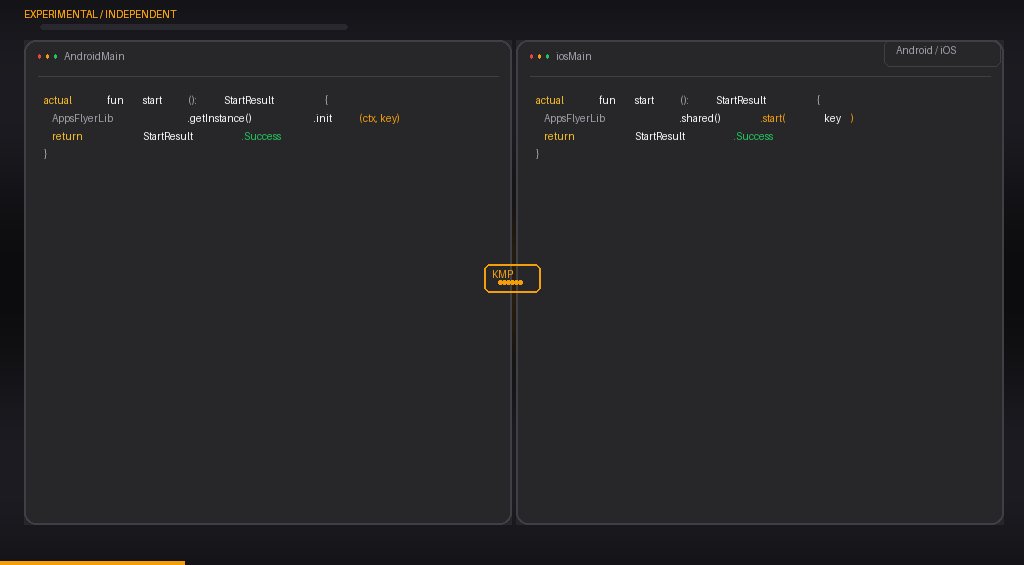Click 'actual' keyword in iosMain code
Screen dimensions: 1024x565
click(549, 101)
